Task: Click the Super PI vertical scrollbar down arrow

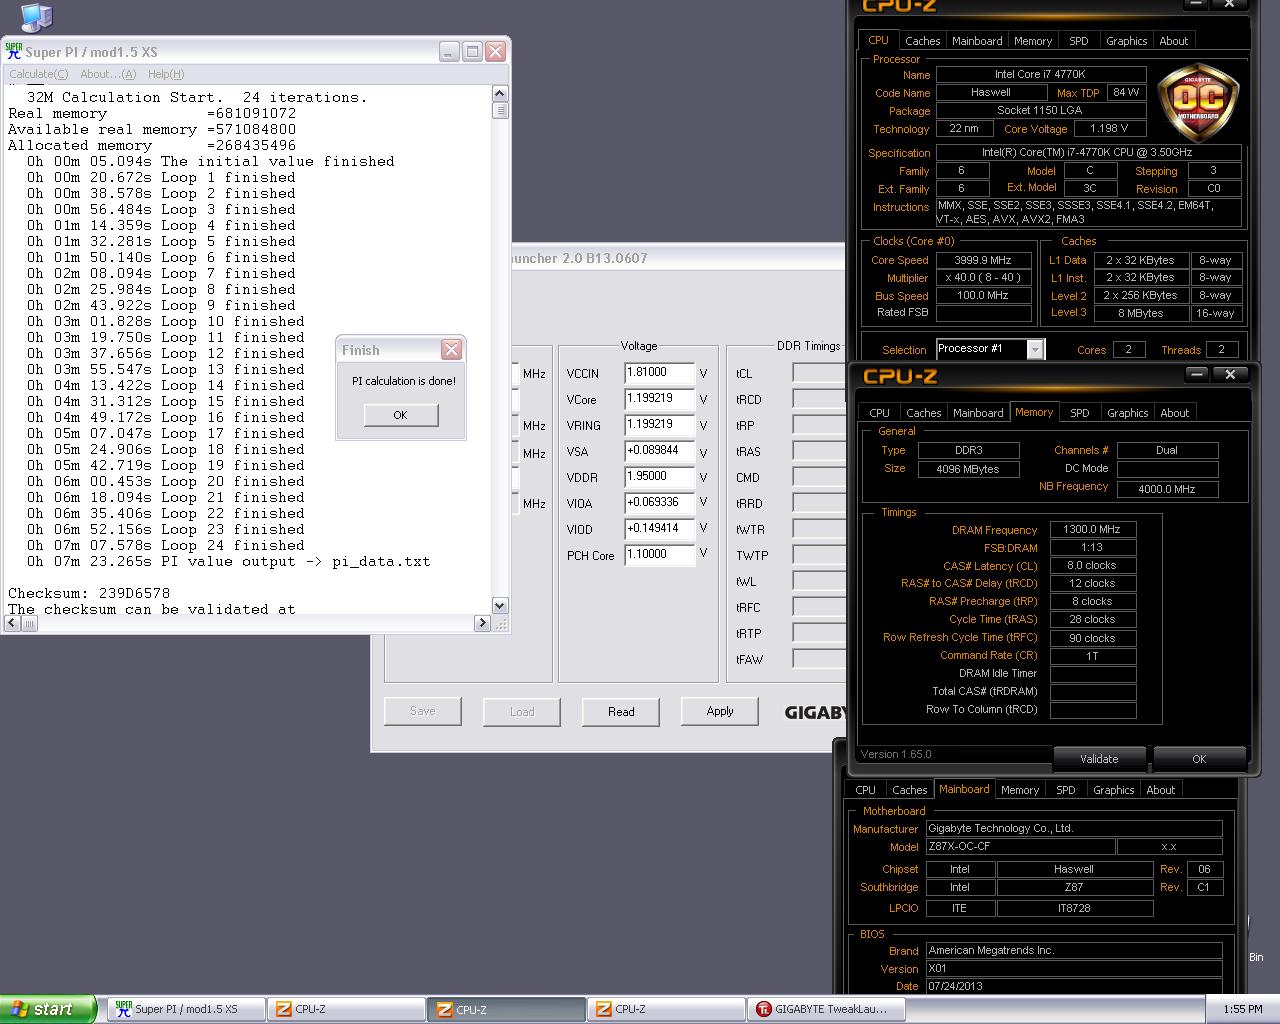Action: click(500, 606)
